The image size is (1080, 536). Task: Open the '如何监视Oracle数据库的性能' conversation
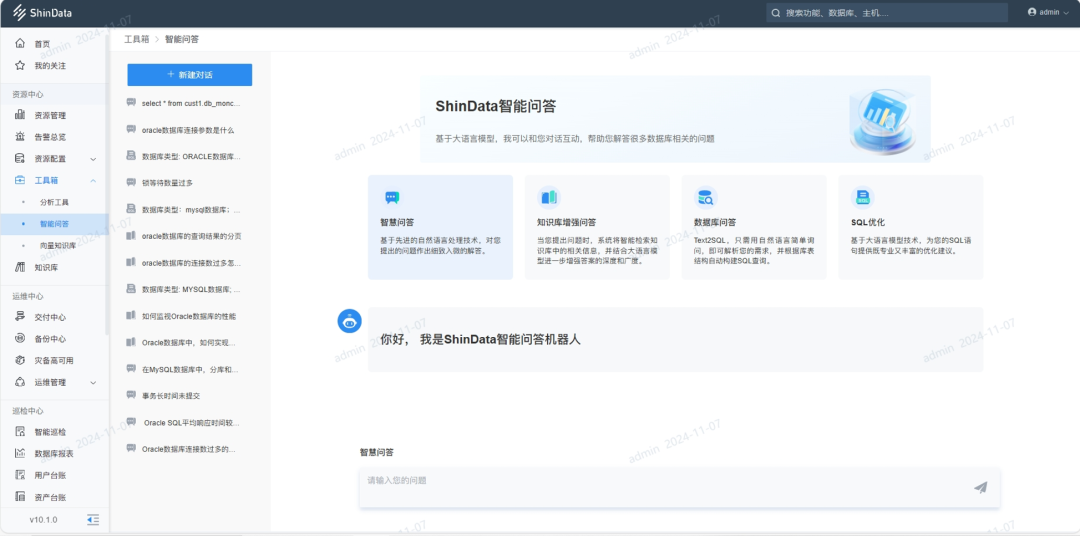189,316
